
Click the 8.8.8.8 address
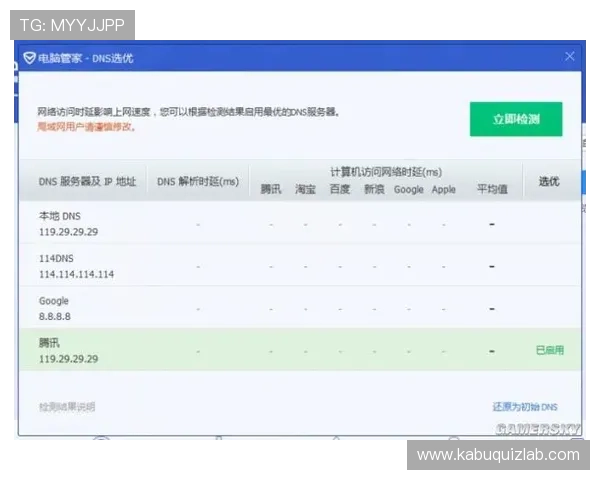click(55, 317)
